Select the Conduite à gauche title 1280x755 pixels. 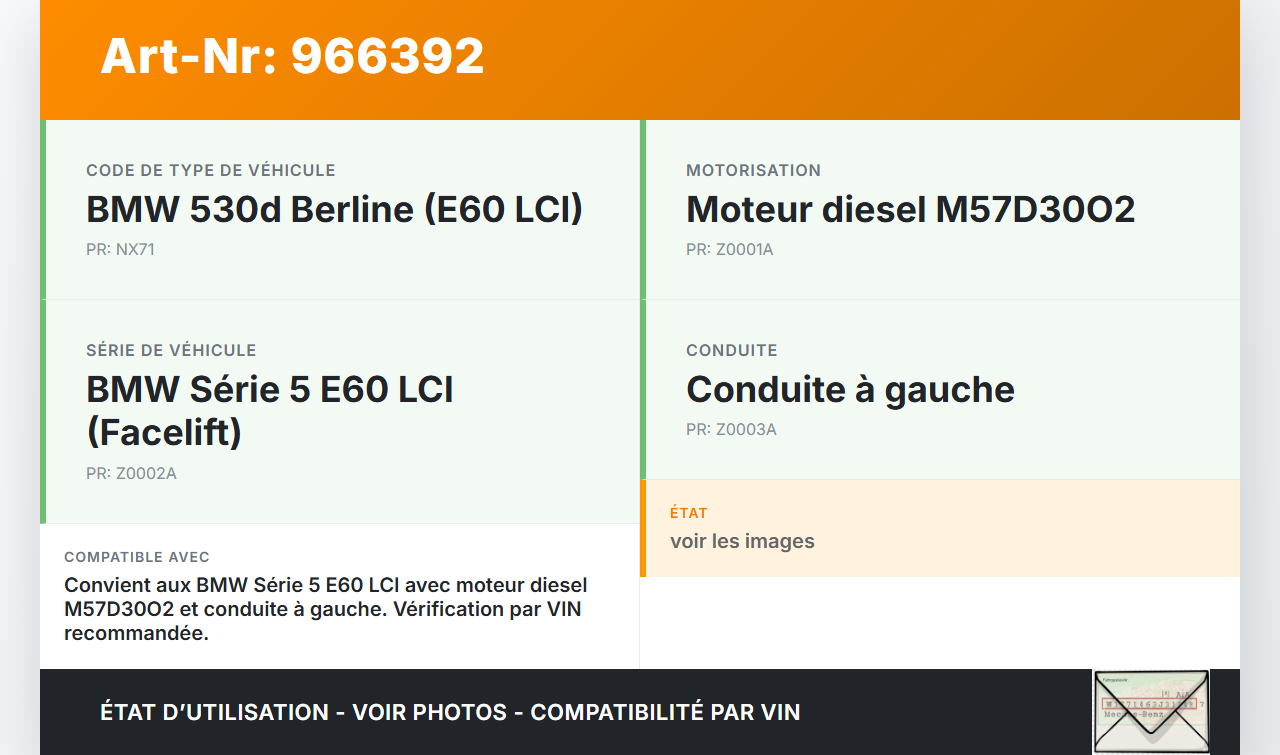[850, 390]
